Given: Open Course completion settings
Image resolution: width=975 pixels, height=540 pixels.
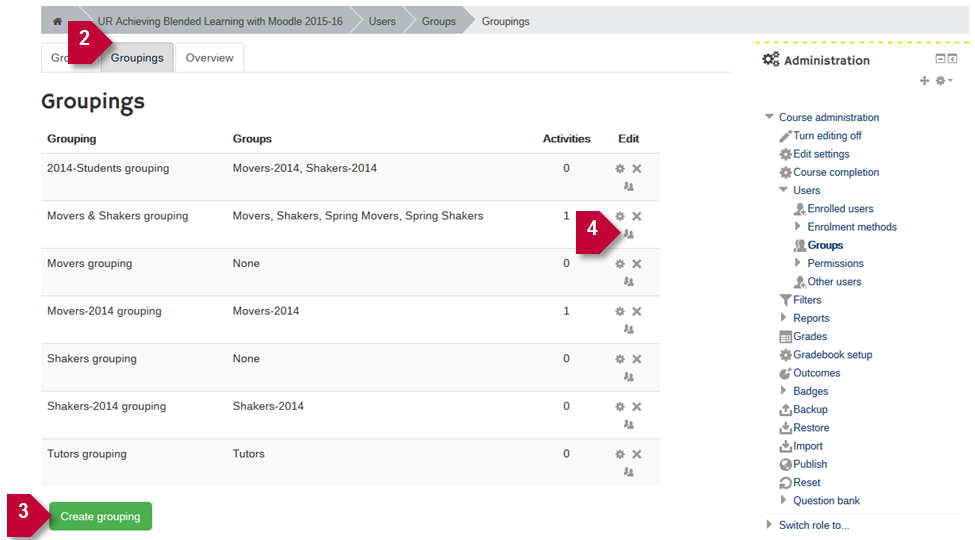Looking at the screenshot, I should (x=836, y=172).
